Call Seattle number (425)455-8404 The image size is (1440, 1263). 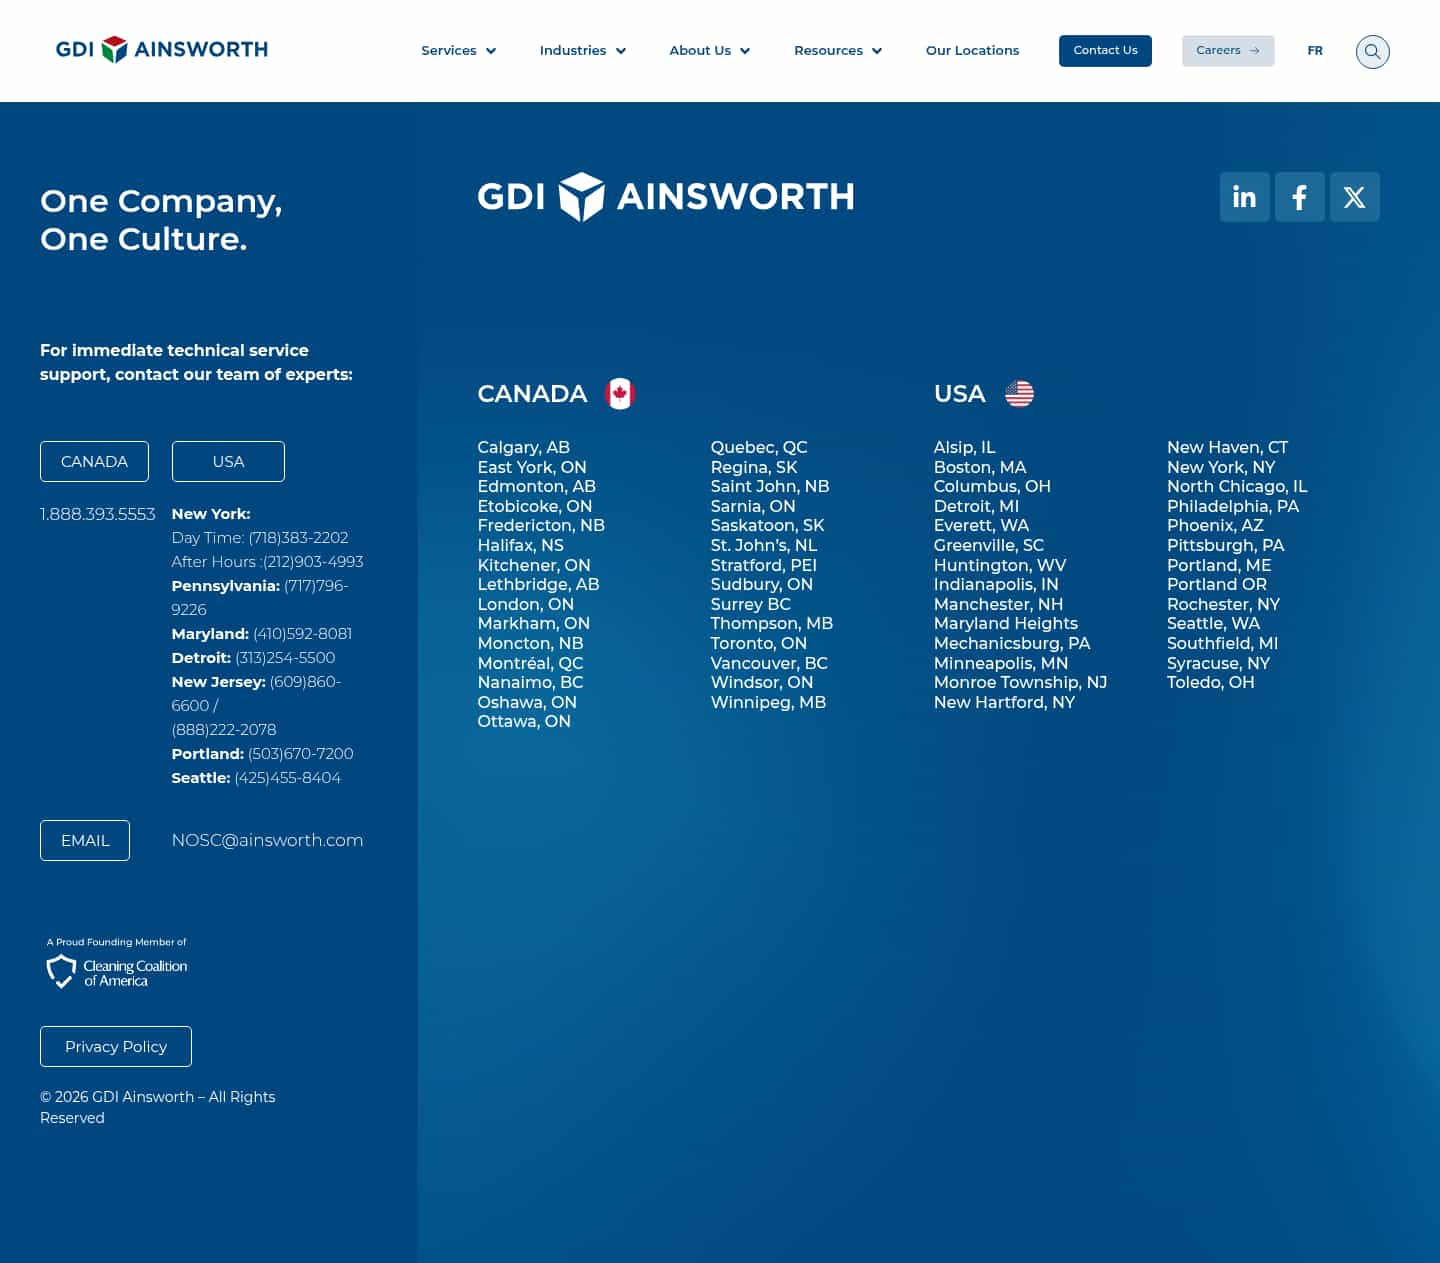pyautogui.click(x=287, y=778)
